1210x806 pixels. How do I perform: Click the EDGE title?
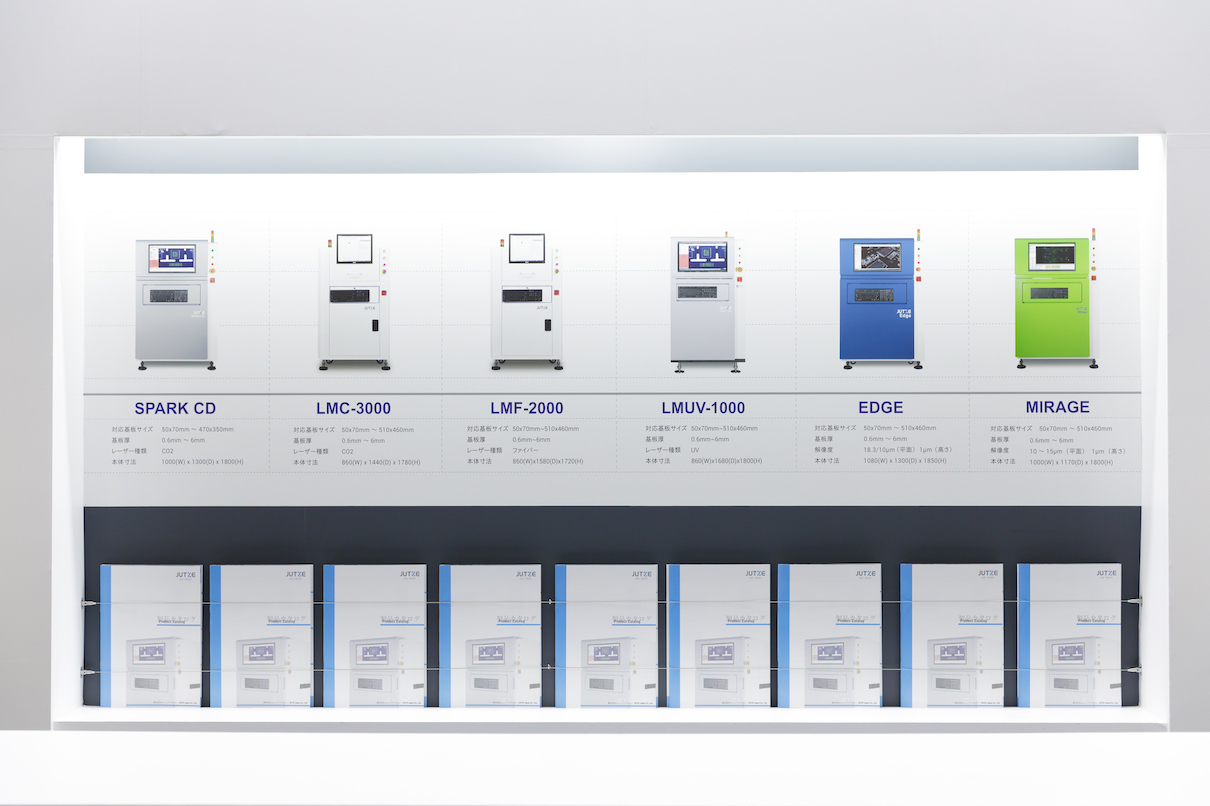(x=880, y=407)
